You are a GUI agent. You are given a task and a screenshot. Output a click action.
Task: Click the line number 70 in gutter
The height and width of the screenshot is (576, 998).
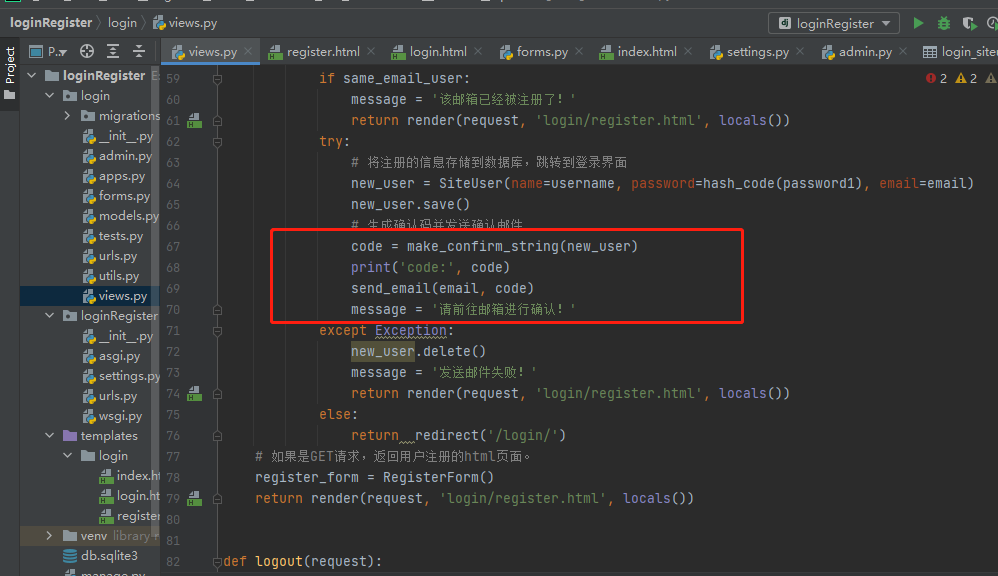click(x=172, y=310)
